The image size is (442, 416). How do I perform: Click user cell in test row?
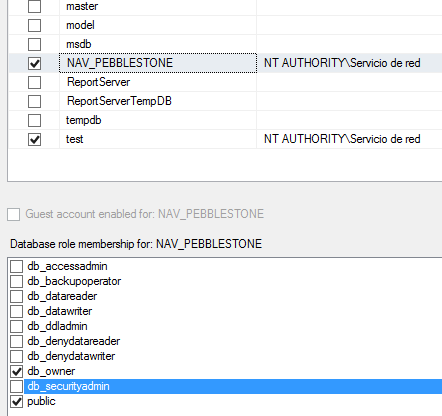[x=349, y=139]
